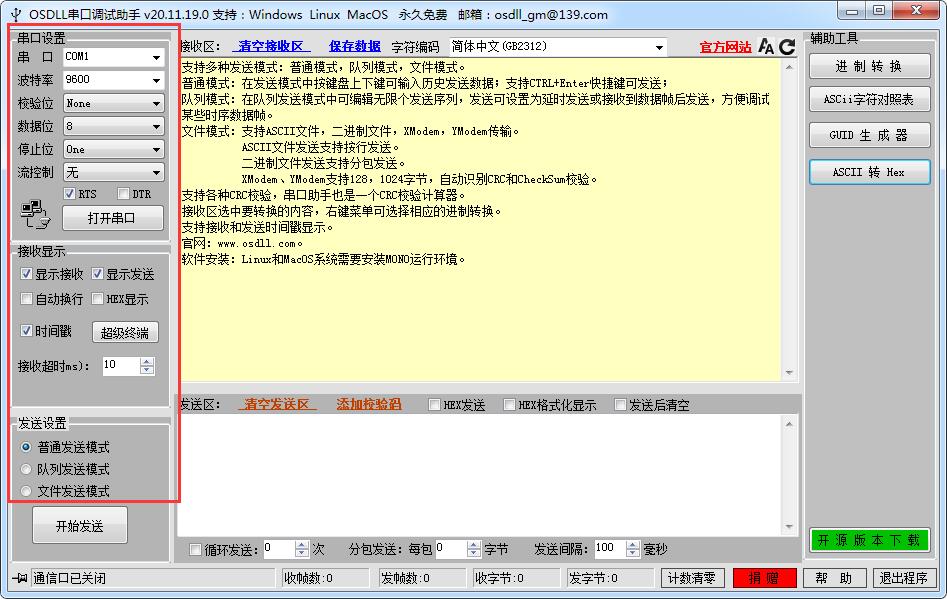The image size is (947, 599).
Task: Open ASCII转Hex tool
Action: click(869, 172)
